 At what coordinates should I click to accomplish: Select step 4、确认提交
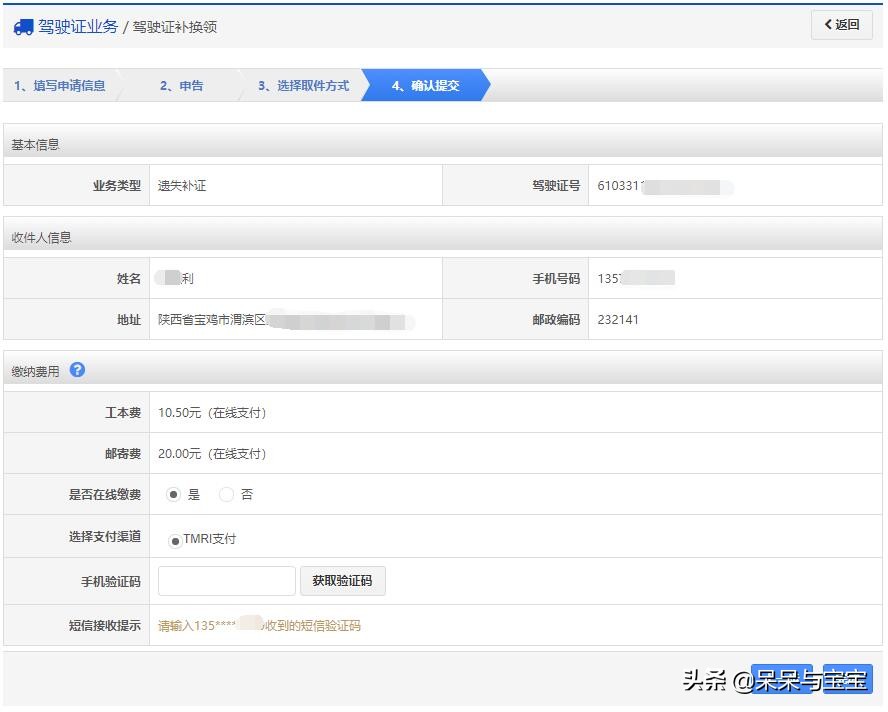tap(425, 86)
